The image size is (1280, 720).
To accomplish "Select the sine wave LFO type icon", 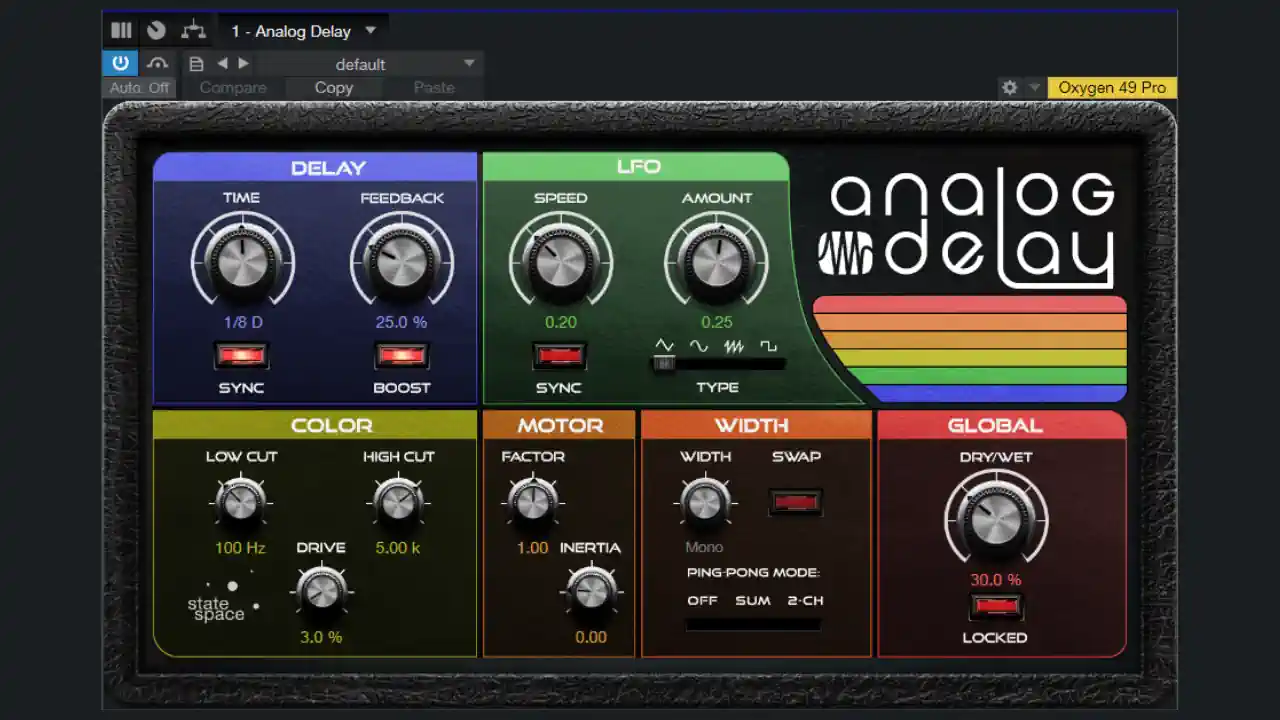I will tap(699, 346).
